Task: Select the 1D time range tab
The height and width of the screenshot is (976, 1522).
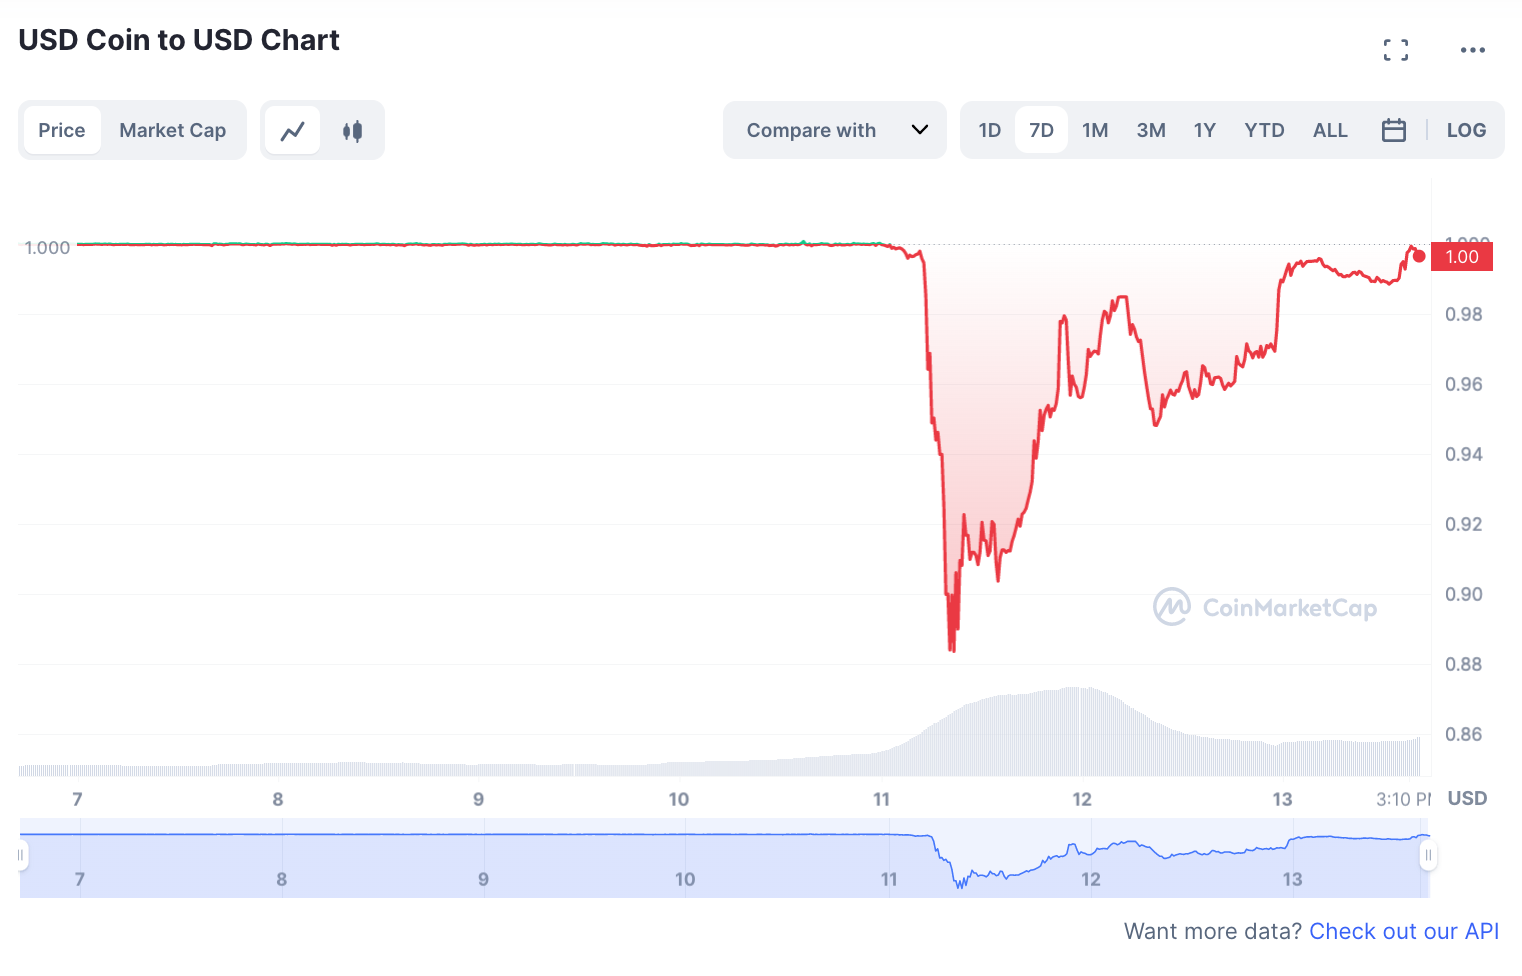Action: pos(990,130)
